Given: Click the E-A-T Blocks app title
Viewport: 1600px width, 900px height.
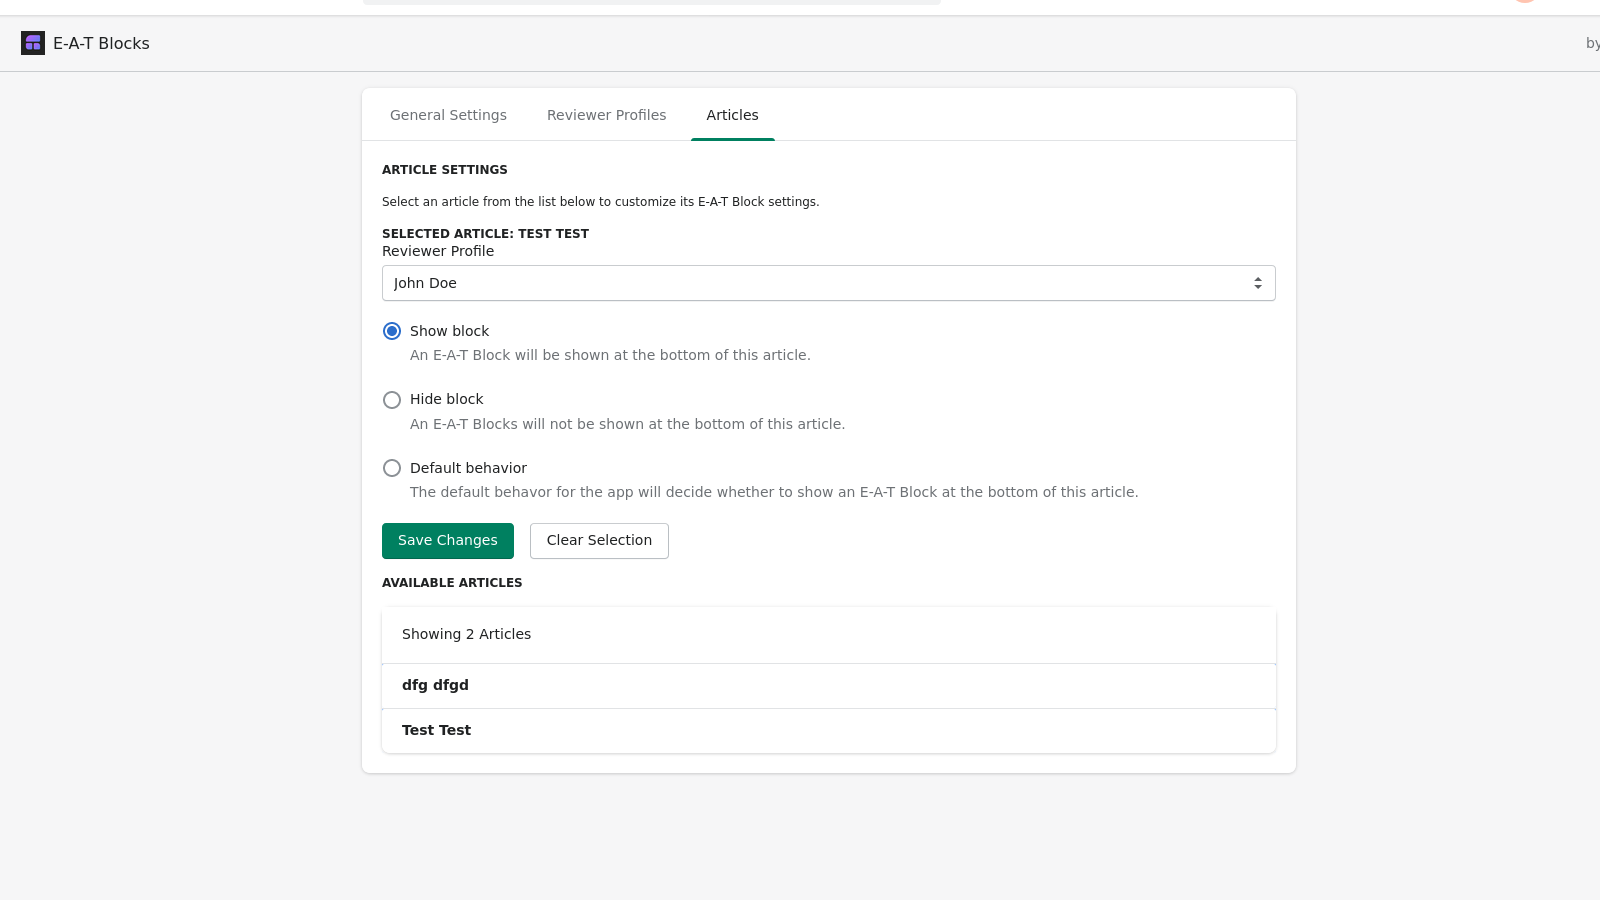Looking at the screenshot, I should pyautogui.click(x=101, y=43).
